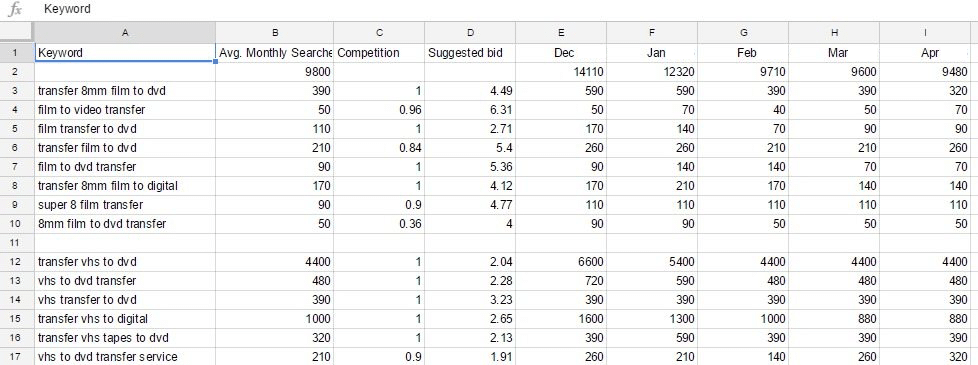Viewport: 978px width, 365px height.
Task: Select column I header
Action: pos(925,32)
